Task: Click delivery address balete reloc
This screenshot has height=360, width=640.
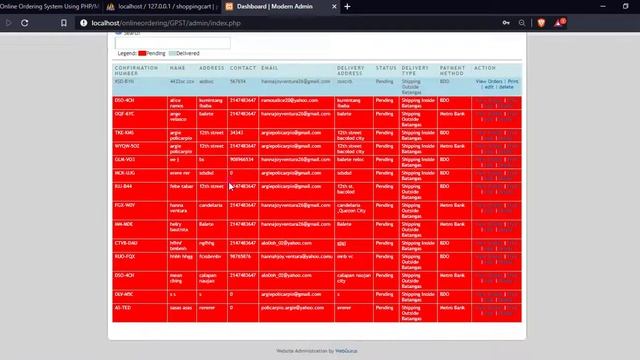Action: point(350,160)
